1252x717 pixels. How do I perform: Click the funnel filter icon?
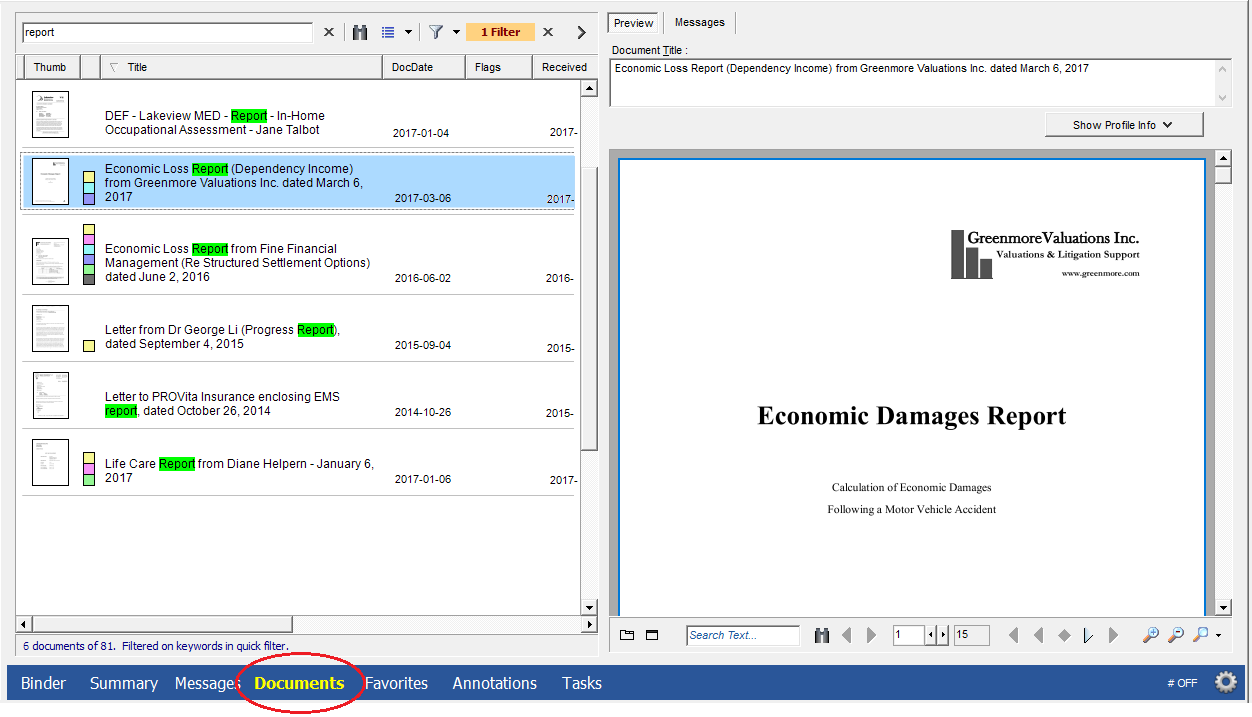click(x=436, y=32)
